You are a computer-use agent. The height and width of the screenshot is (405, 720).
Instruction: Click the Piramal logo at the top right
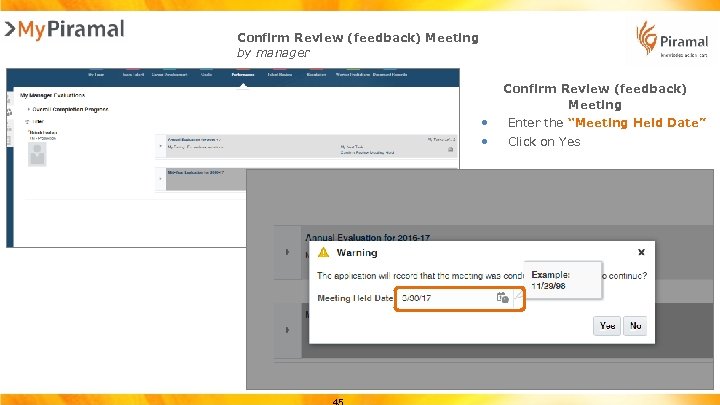pos(672,39)
